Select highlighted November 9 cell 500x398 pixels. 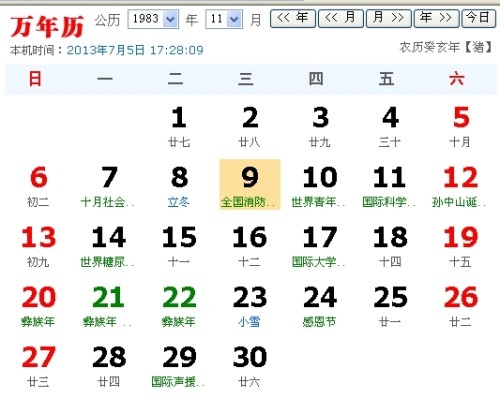click(x=250, y=185)
